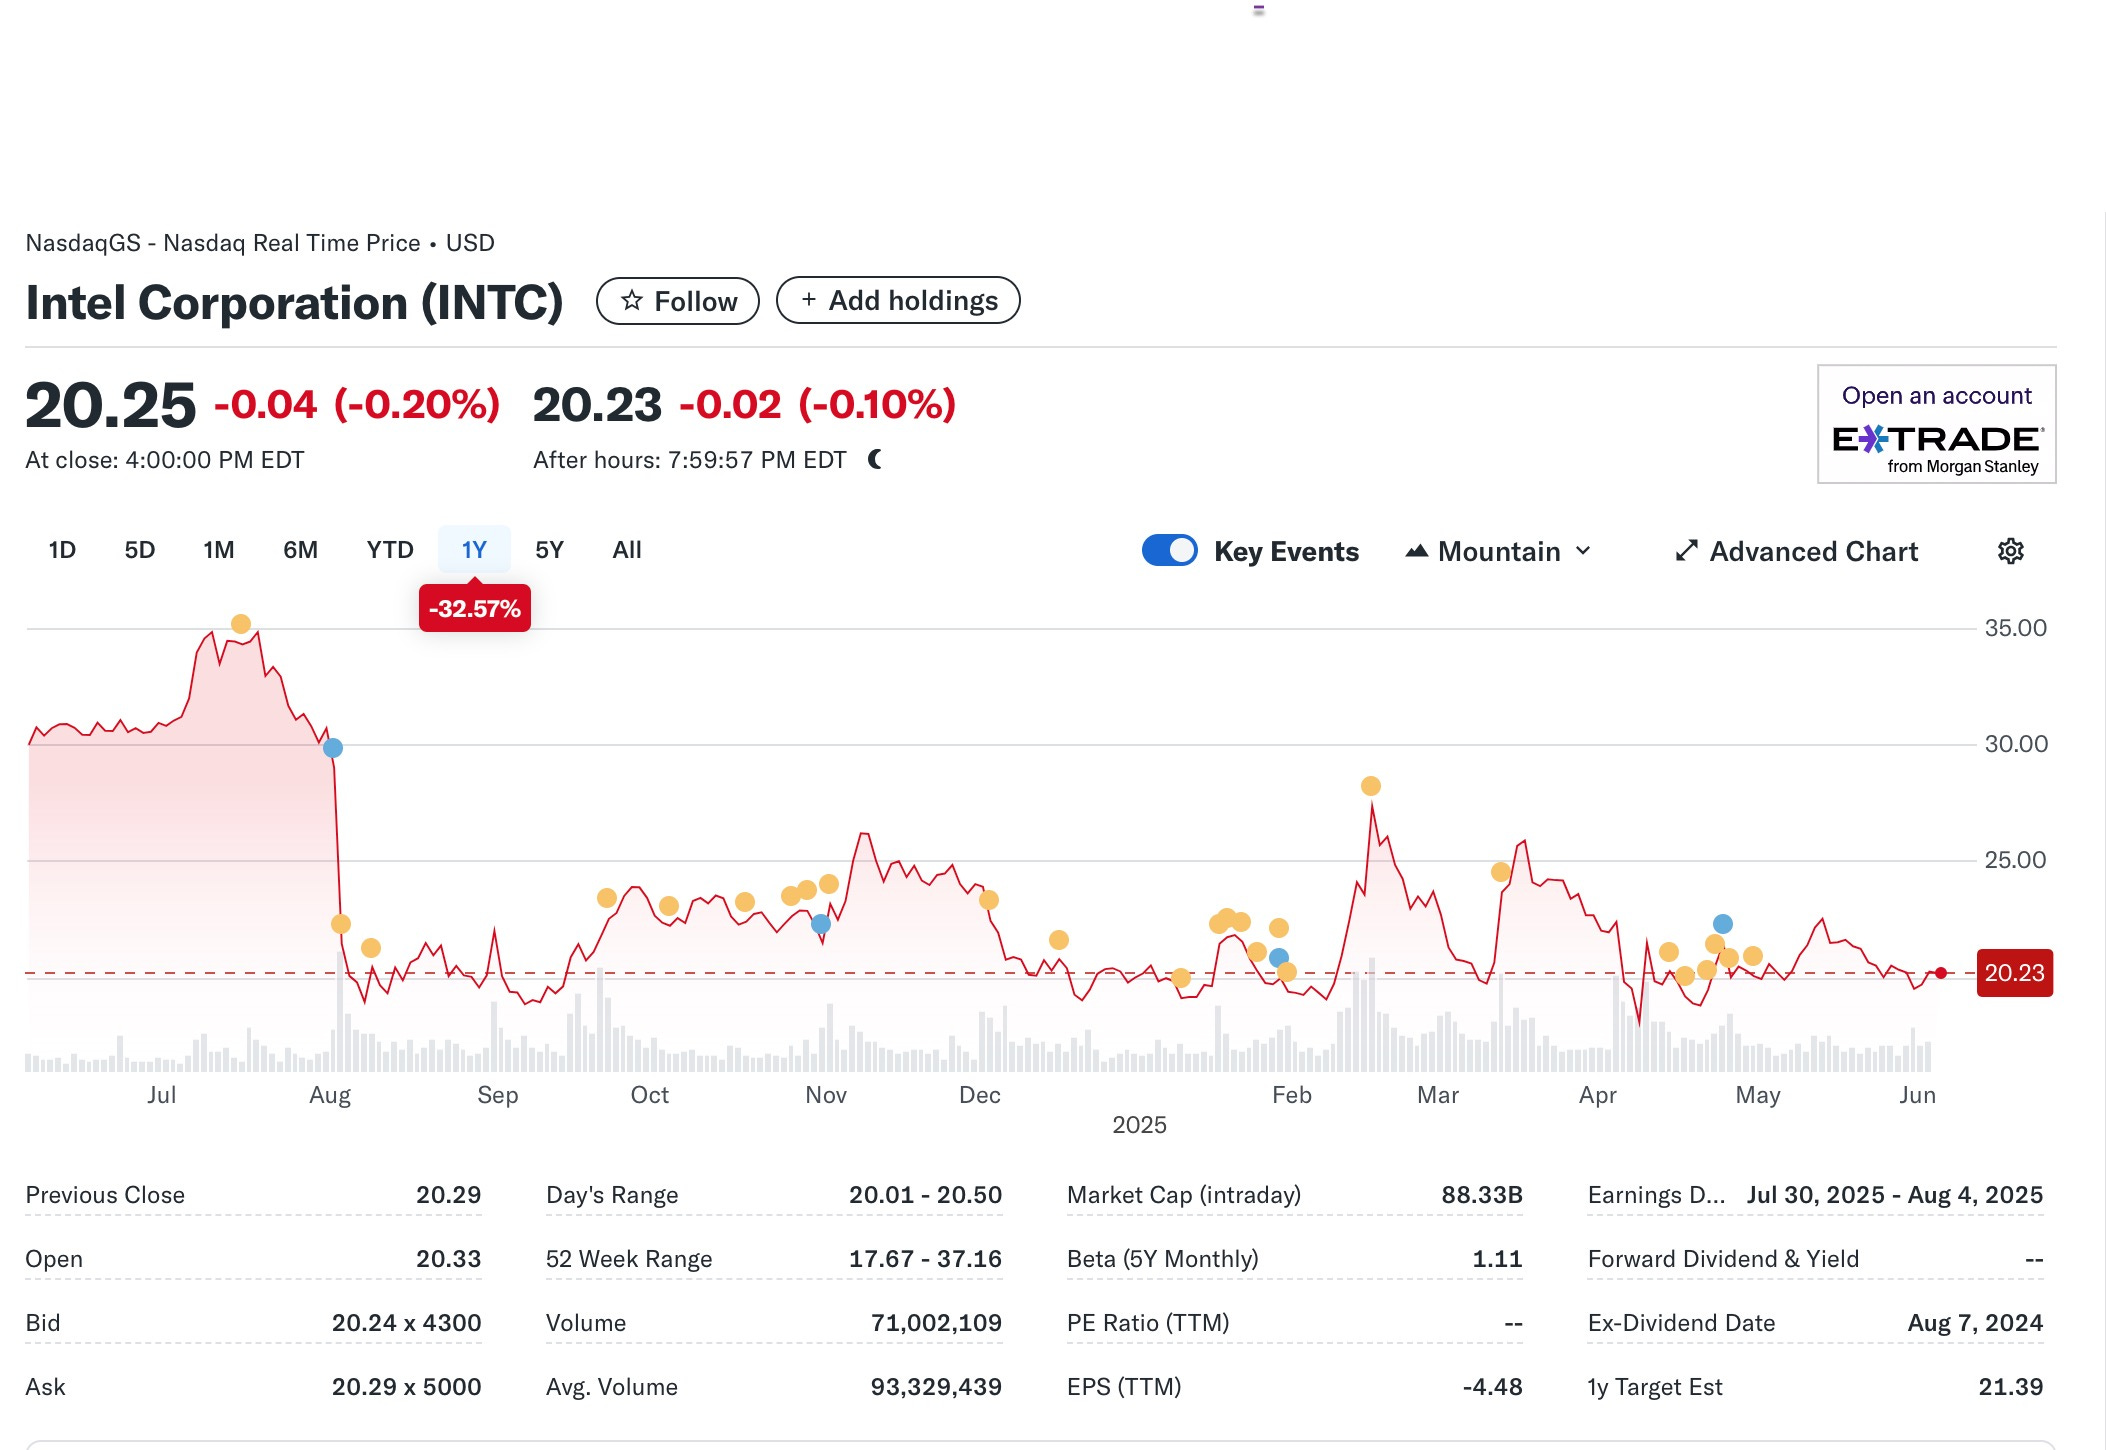Click the blue event marker near Aug
This screenshot has height=1450, width=2106.
(333, 748)
